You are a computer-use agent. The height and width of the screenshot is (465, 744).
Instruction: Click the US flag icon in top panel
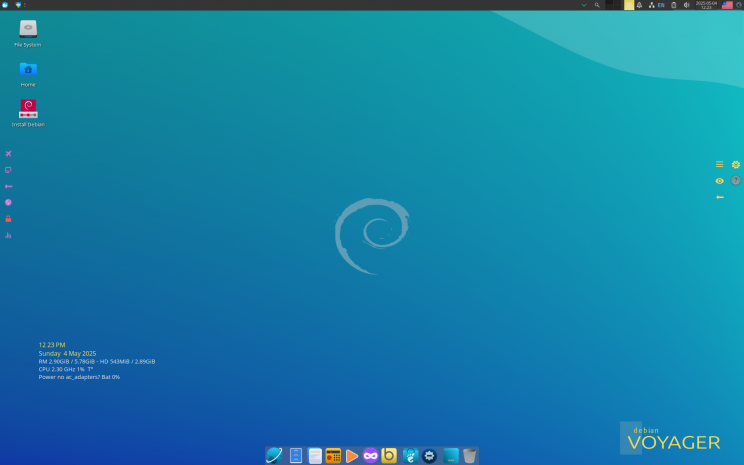[x=727, y=5]
